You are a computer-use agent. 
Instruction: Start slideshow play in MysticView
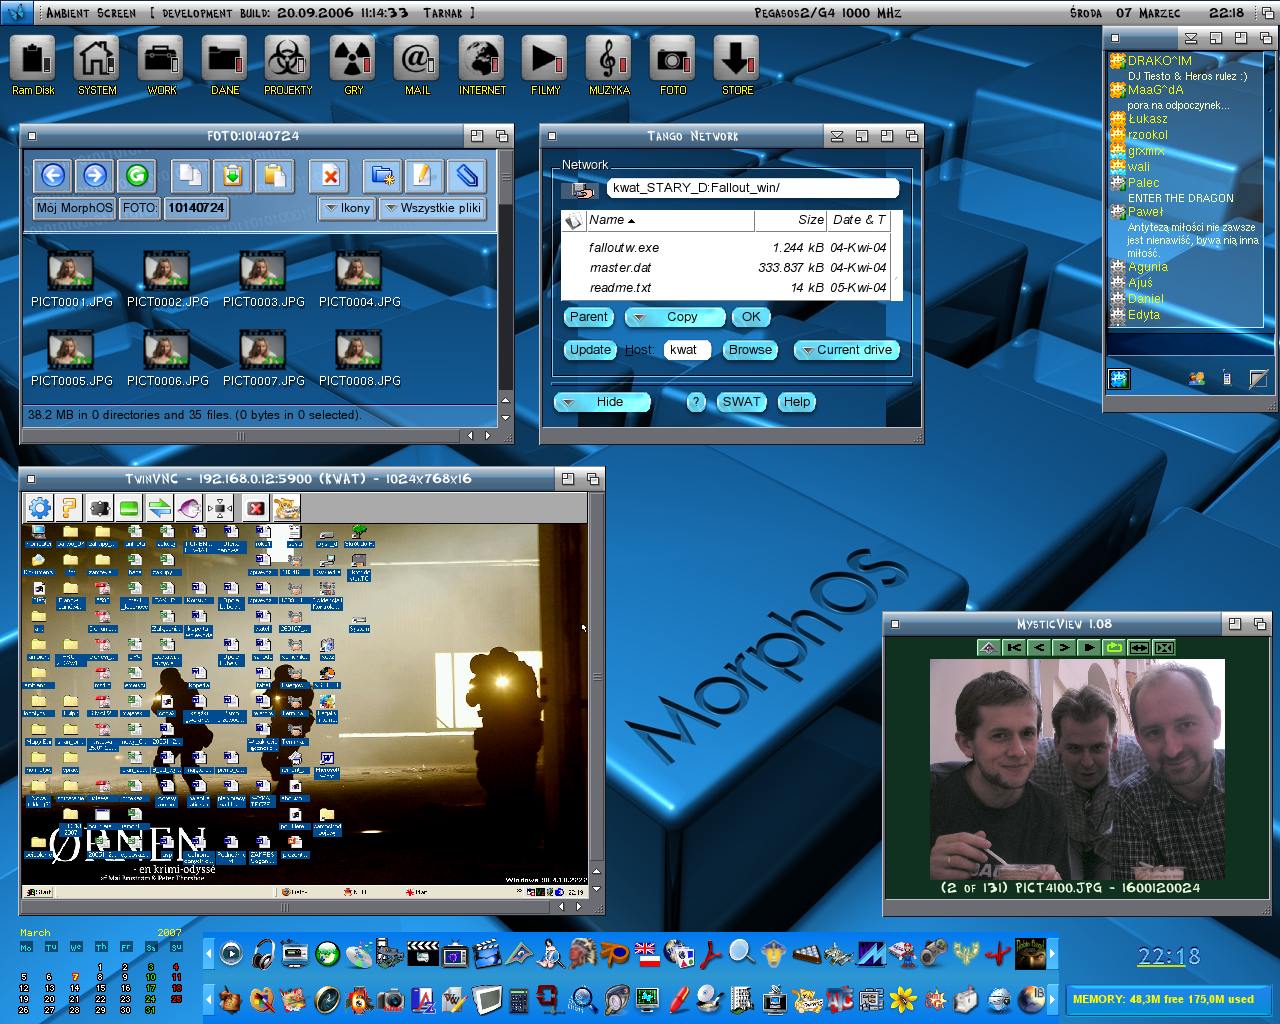pyautogui.click(x=1088, y=648)
